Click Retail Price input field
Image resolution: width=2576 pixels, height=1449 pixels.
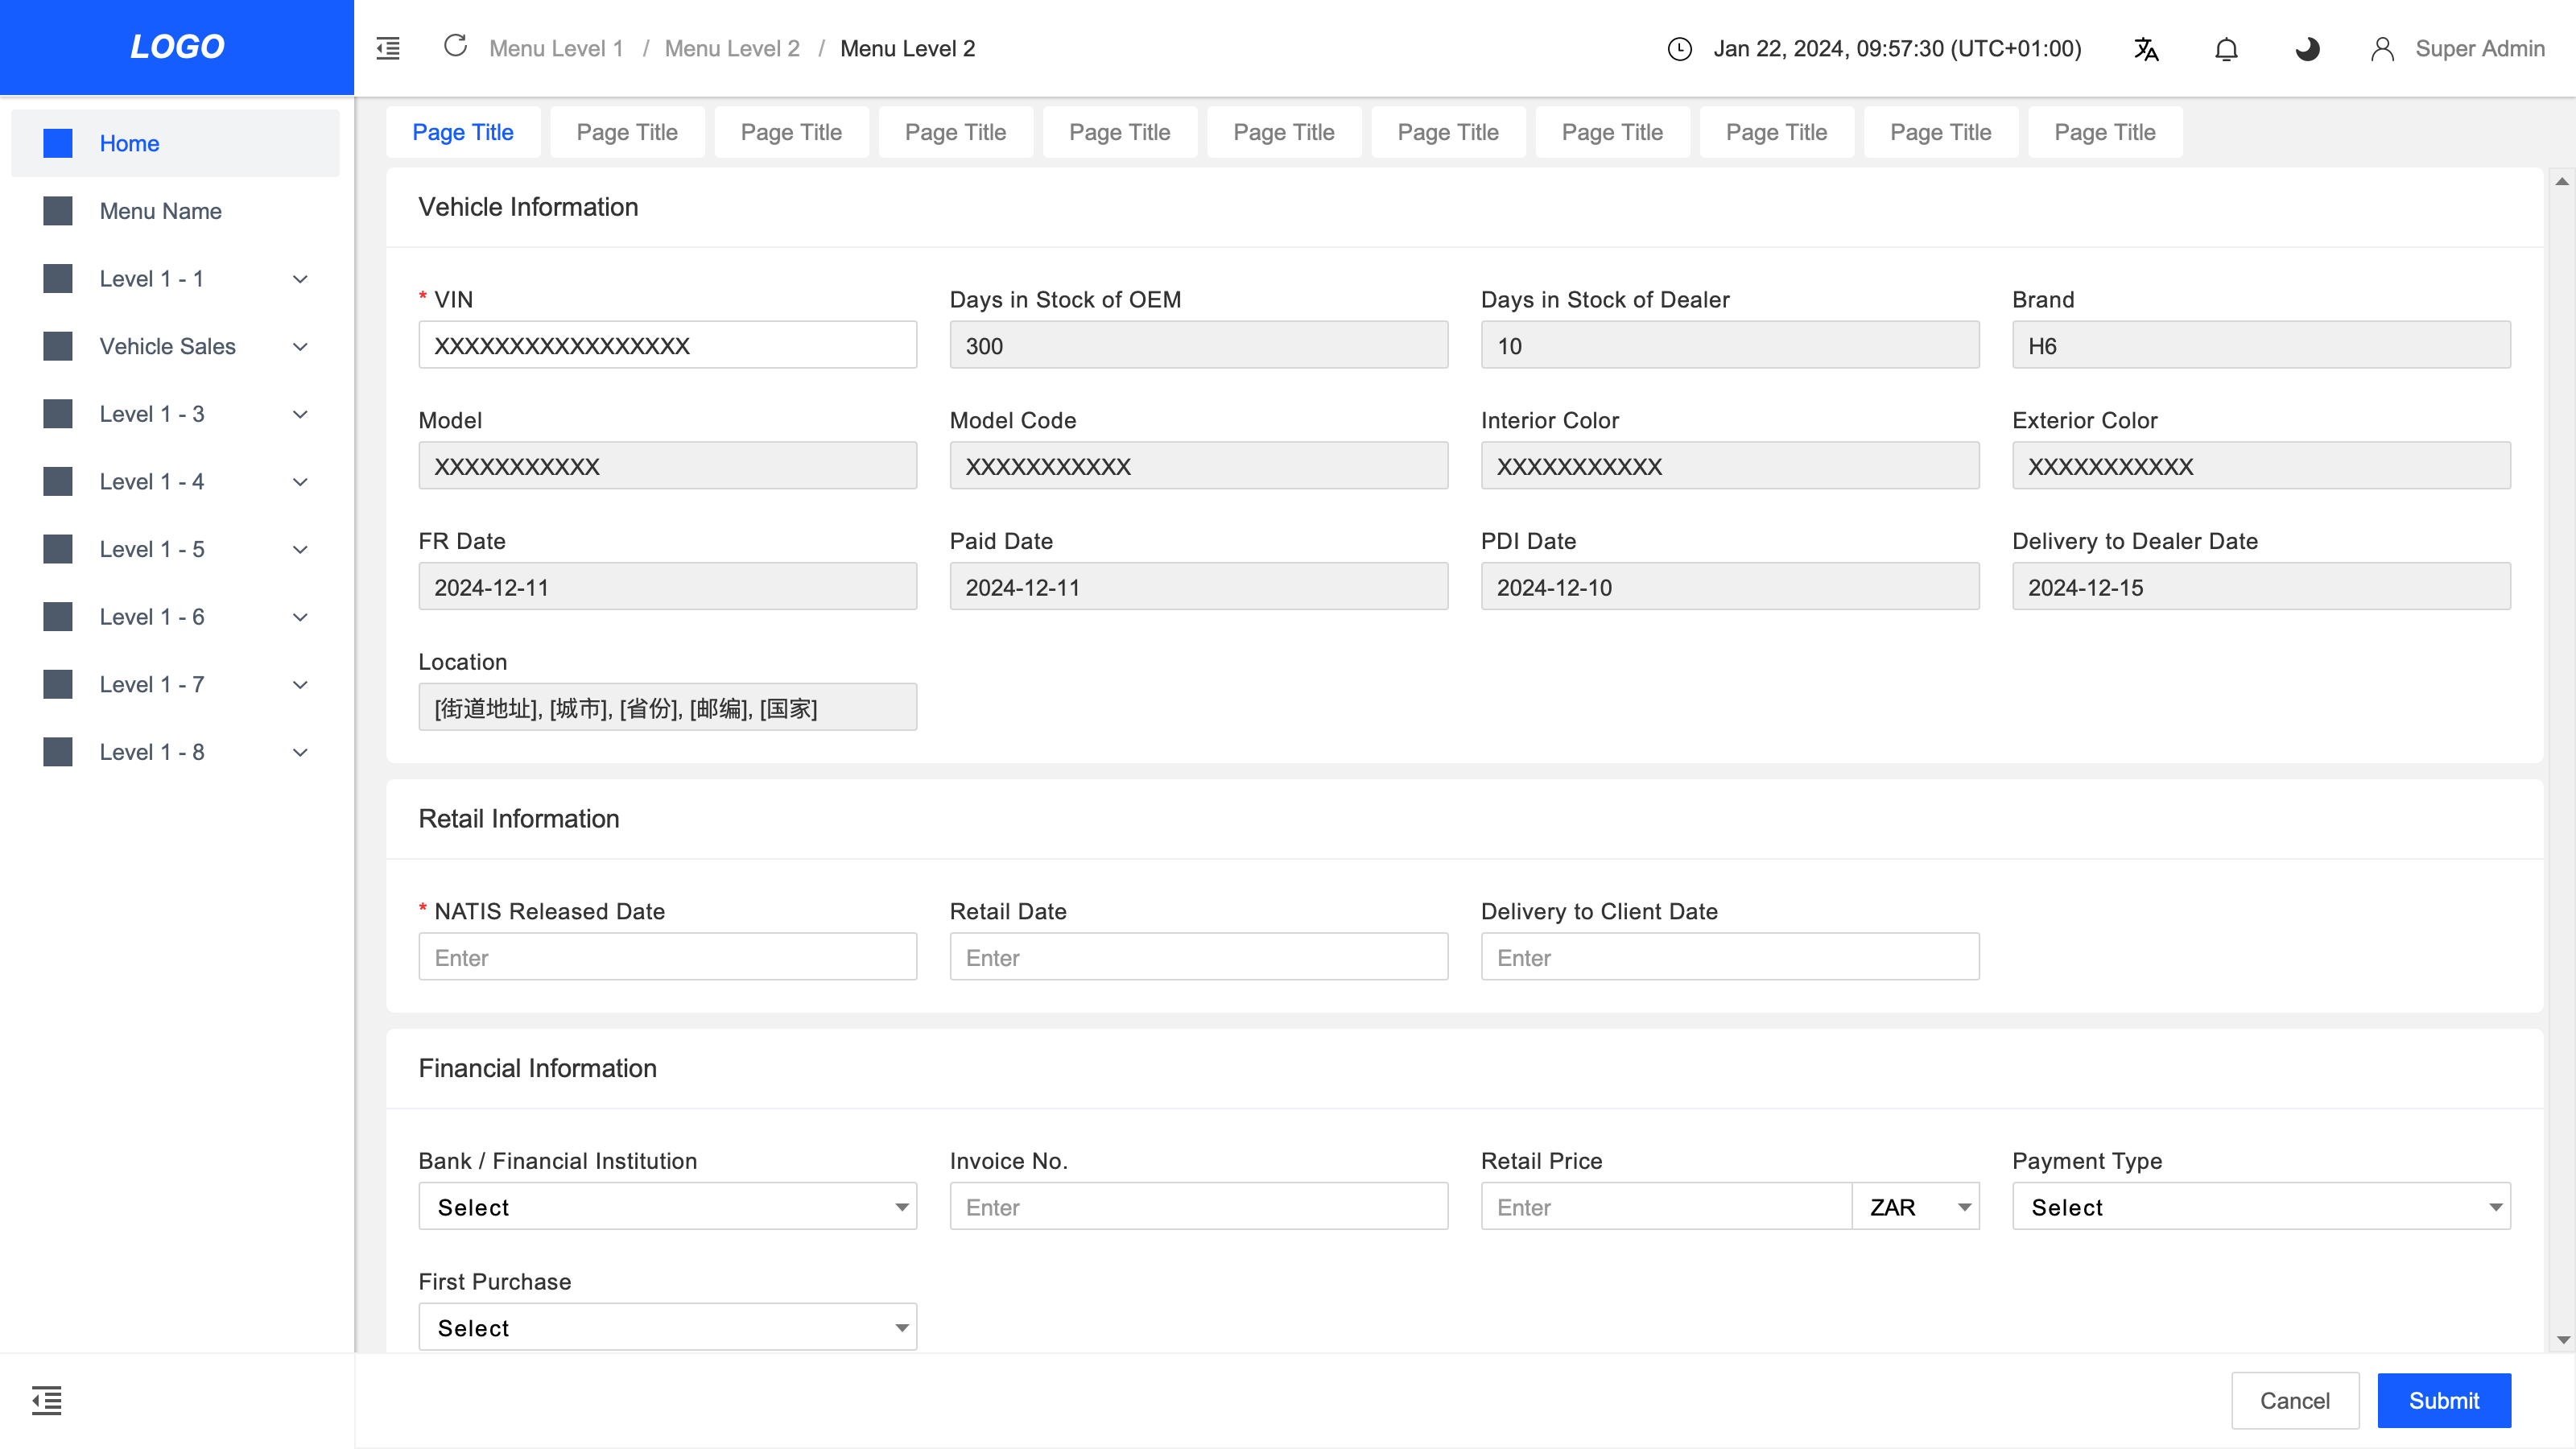click(x=1666, y=1207)
